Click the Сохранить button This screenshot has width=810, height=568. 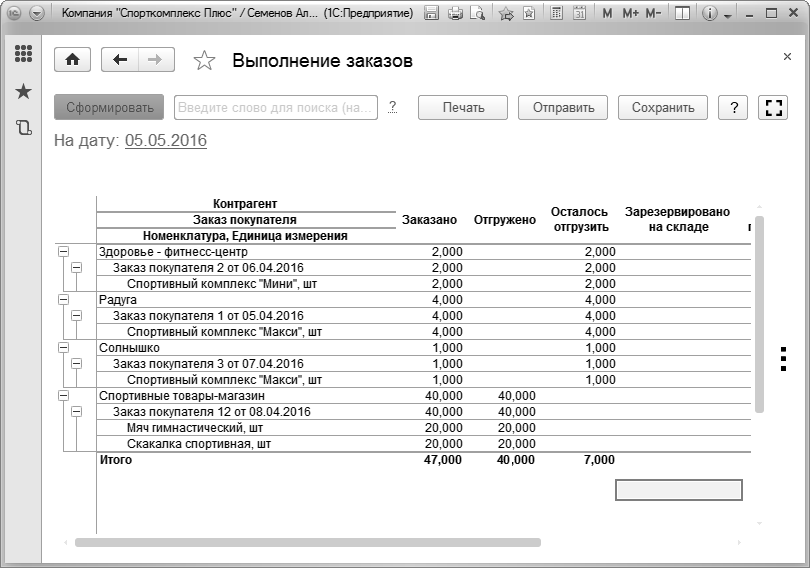[663, 107]
